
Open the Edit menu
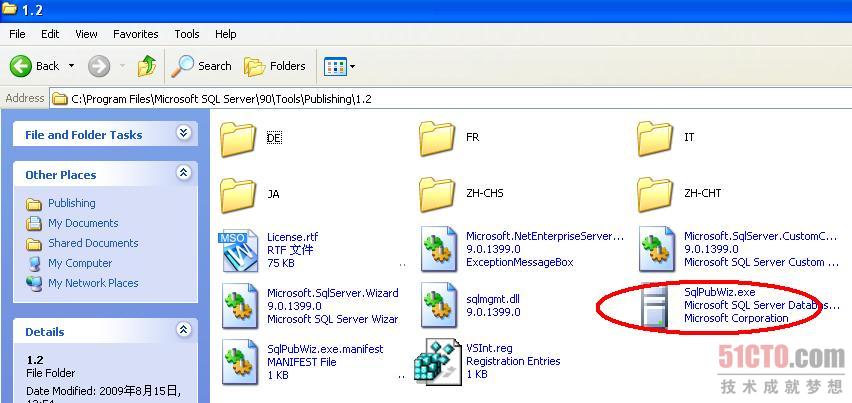click(50, 34)
